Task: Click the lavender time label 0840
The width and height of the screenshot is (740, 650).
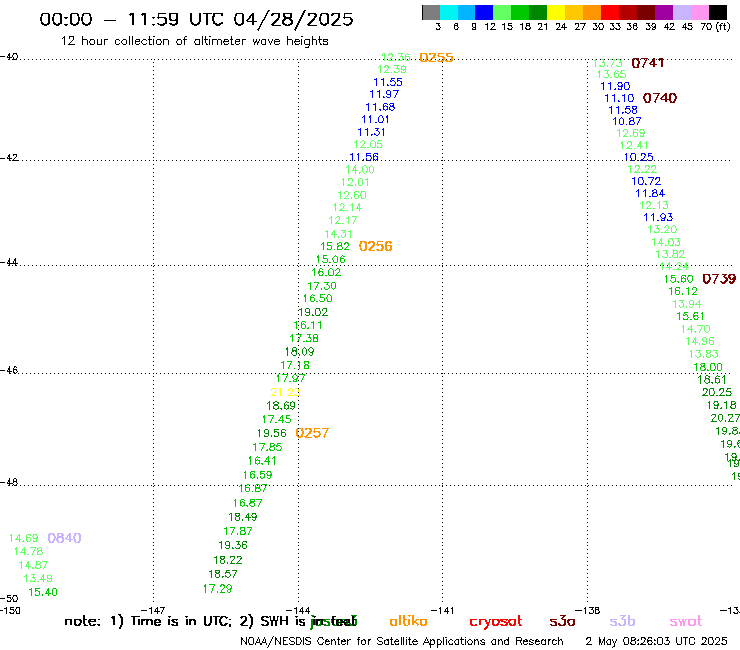Action: (65, 538)
